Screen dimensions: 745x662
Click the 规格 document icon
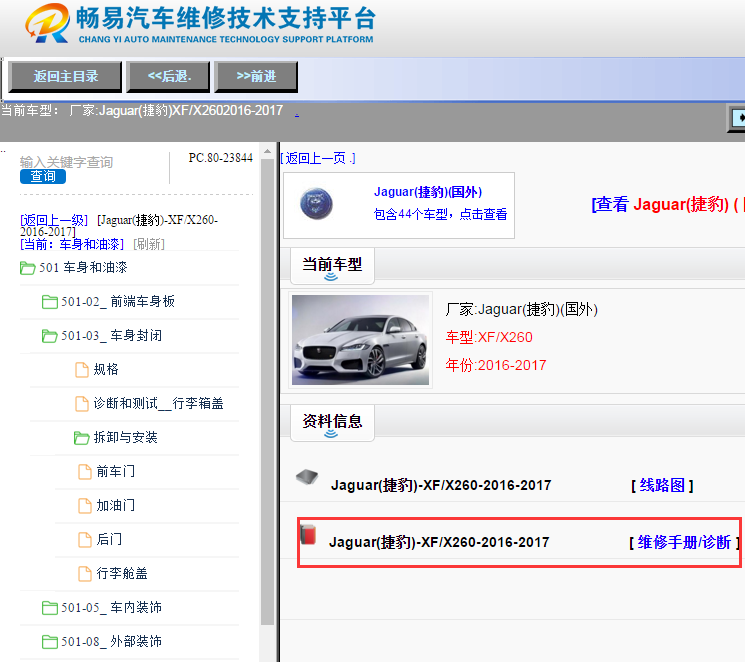point(82,370)
